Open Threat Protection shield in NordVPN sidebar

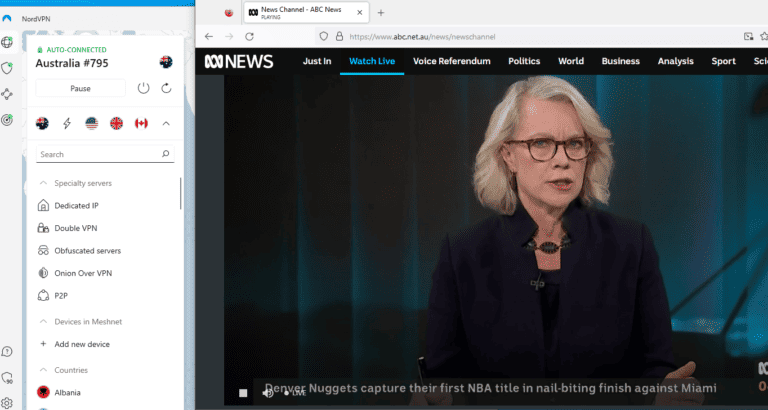point(7,68)
